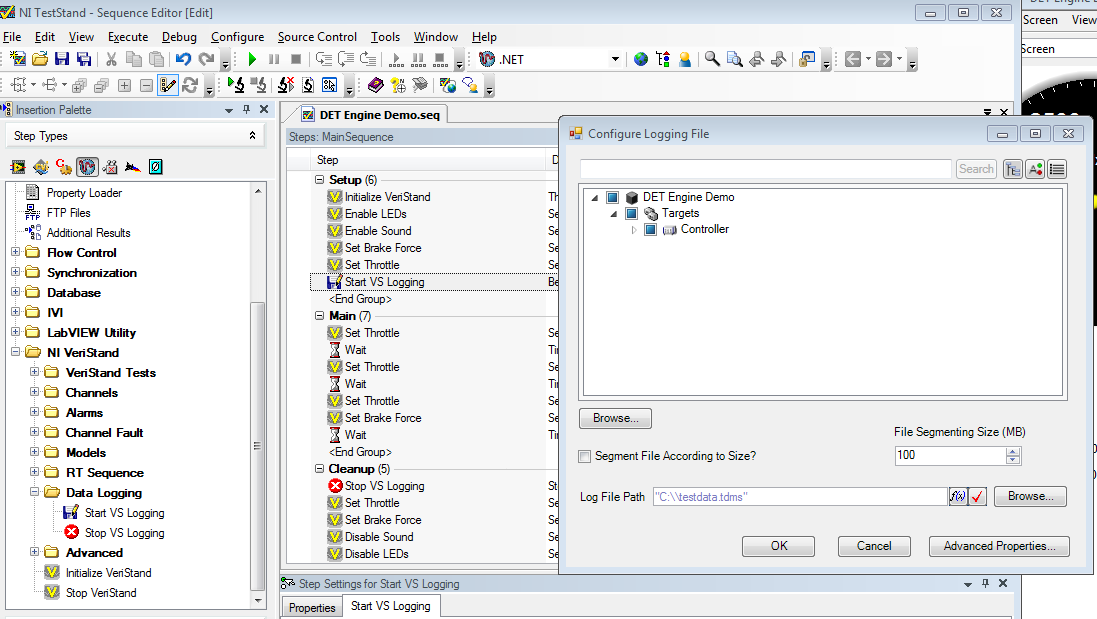
Task: Click the green Run execution button
Action: (x=252, y=60)
